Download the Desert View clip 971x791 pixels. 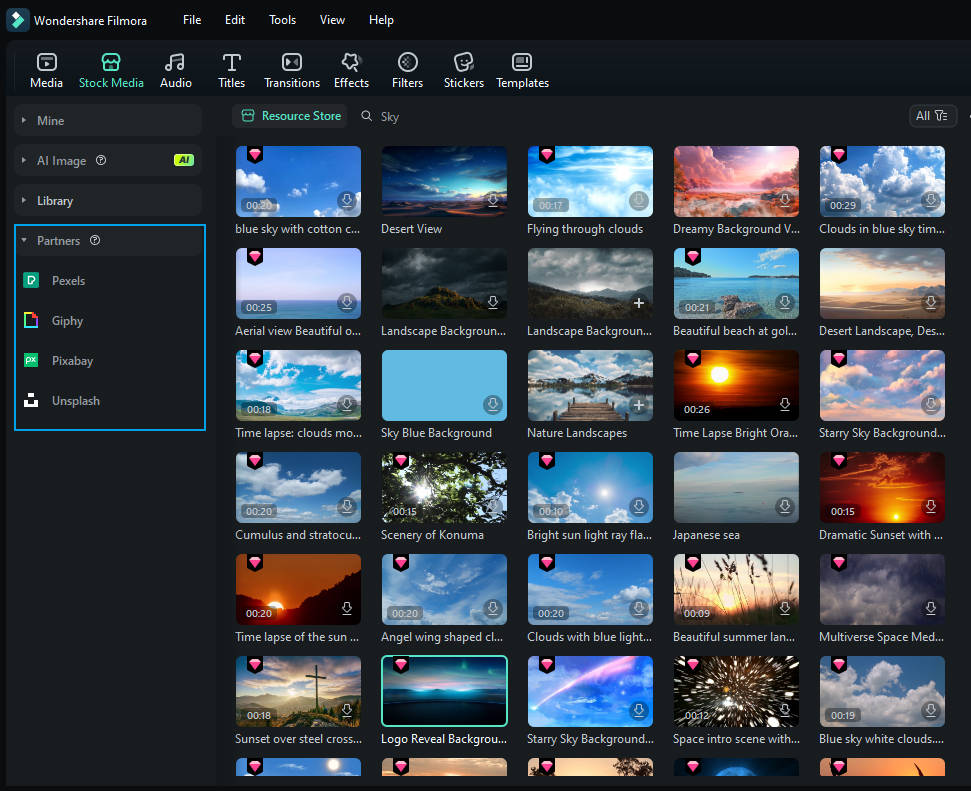pyautogui.click(x=493, y=200)
